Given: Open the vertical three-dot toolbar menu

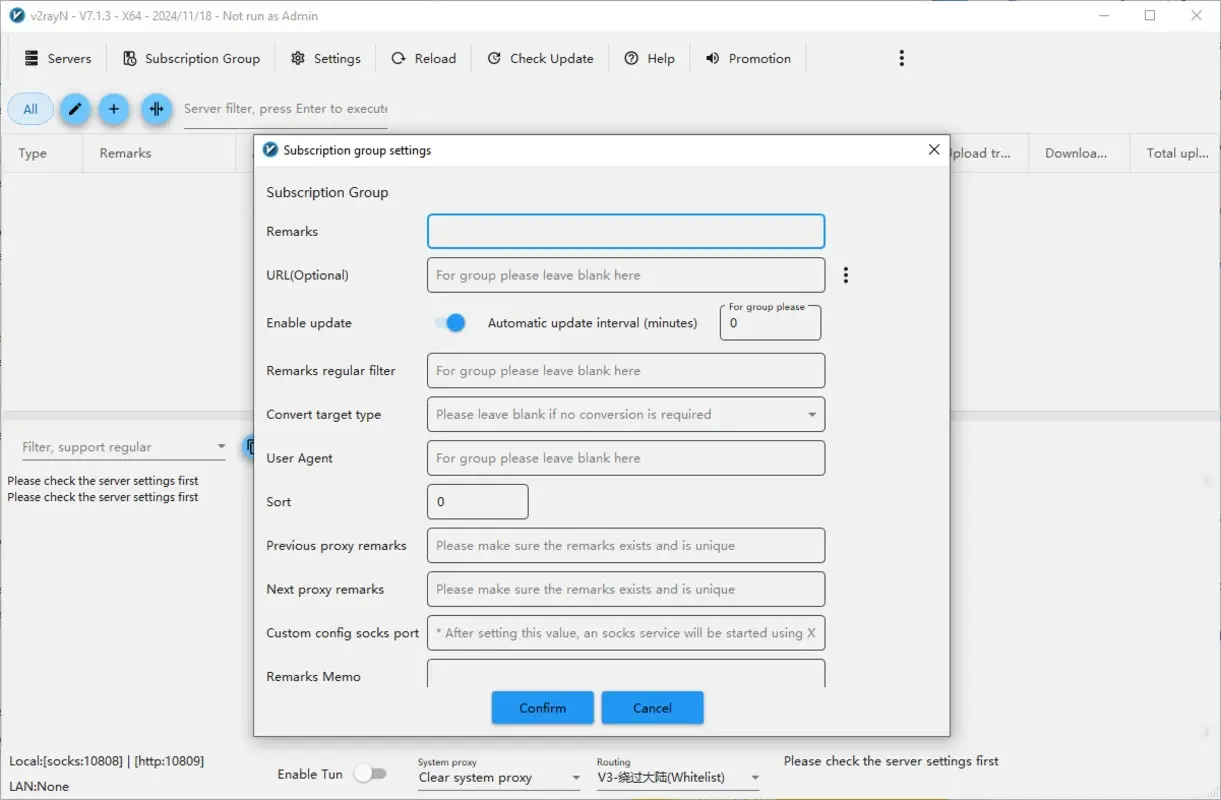Looking at the screenshot, I should pyautogui.click(x=901, y=58).
